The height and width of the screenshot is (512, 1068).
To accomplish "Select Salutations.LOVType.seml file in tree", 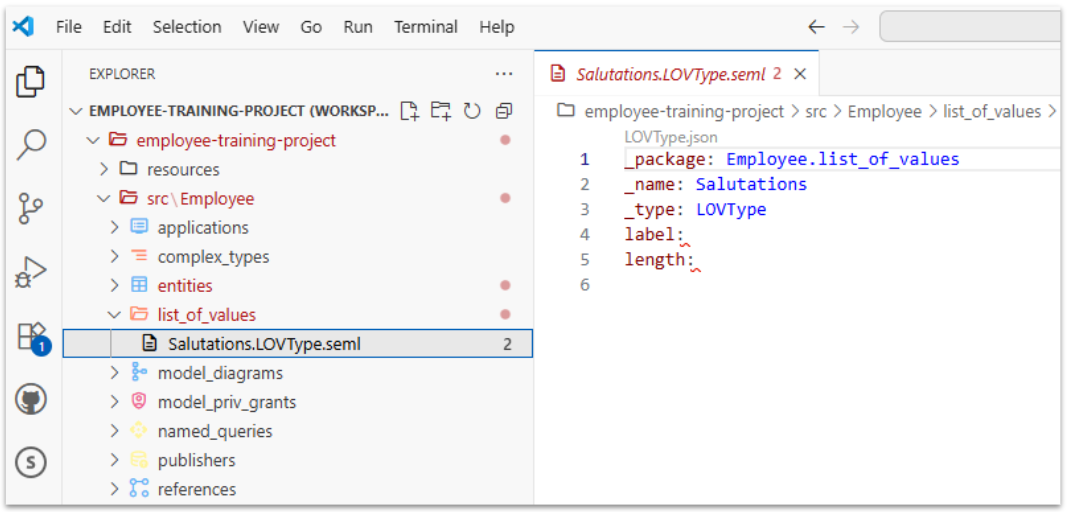I will click(x=264, y=344).
